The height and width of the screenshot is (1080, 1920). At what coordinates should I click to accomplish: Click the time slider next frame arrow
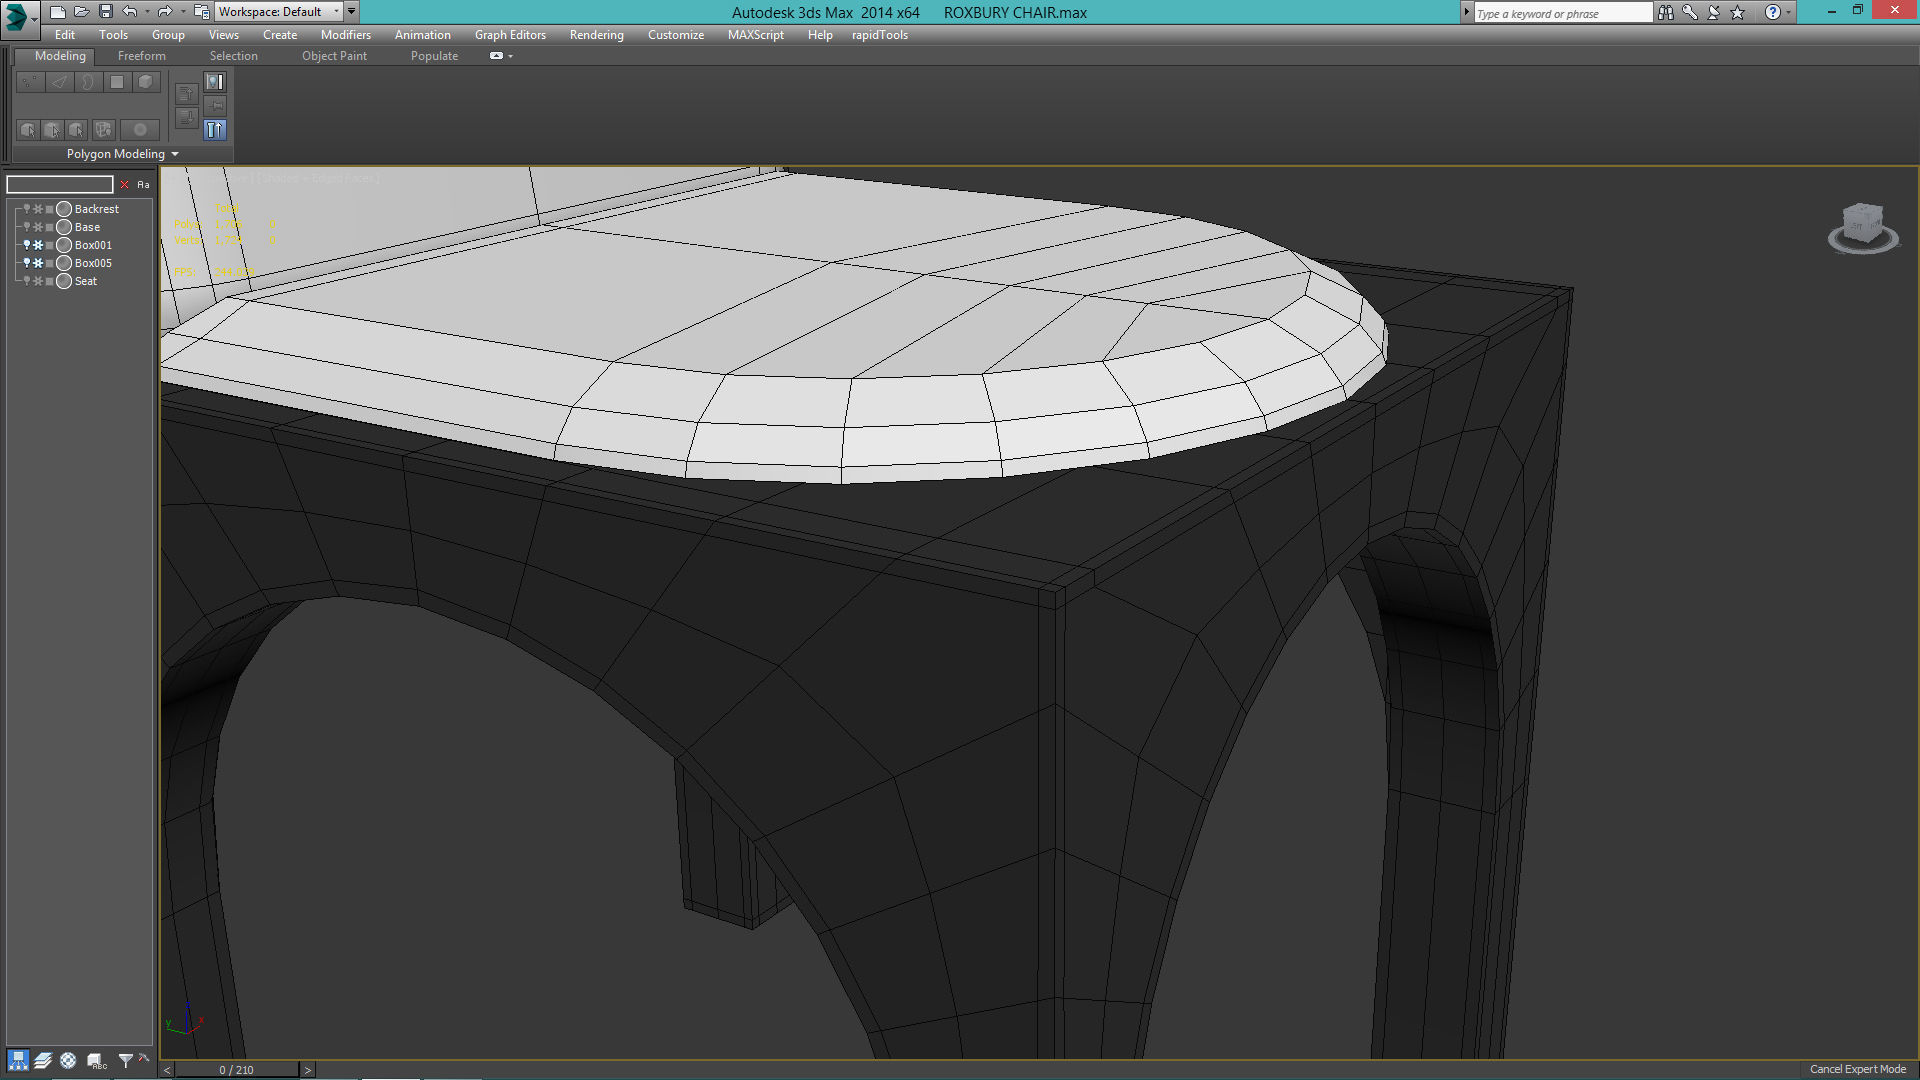308,1070
